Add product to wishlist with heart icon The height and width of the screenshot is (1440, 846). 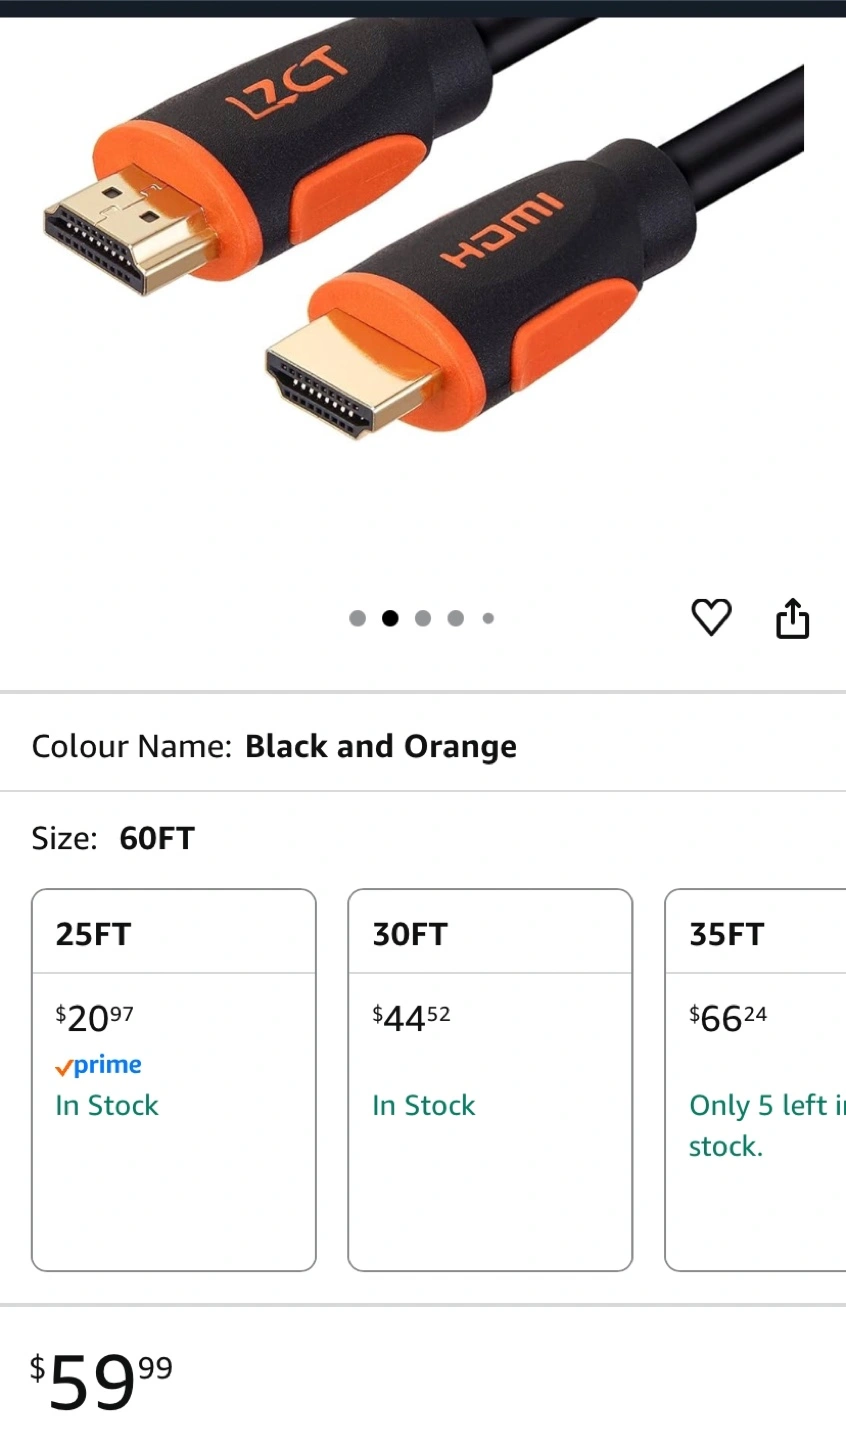pos(711,617)
